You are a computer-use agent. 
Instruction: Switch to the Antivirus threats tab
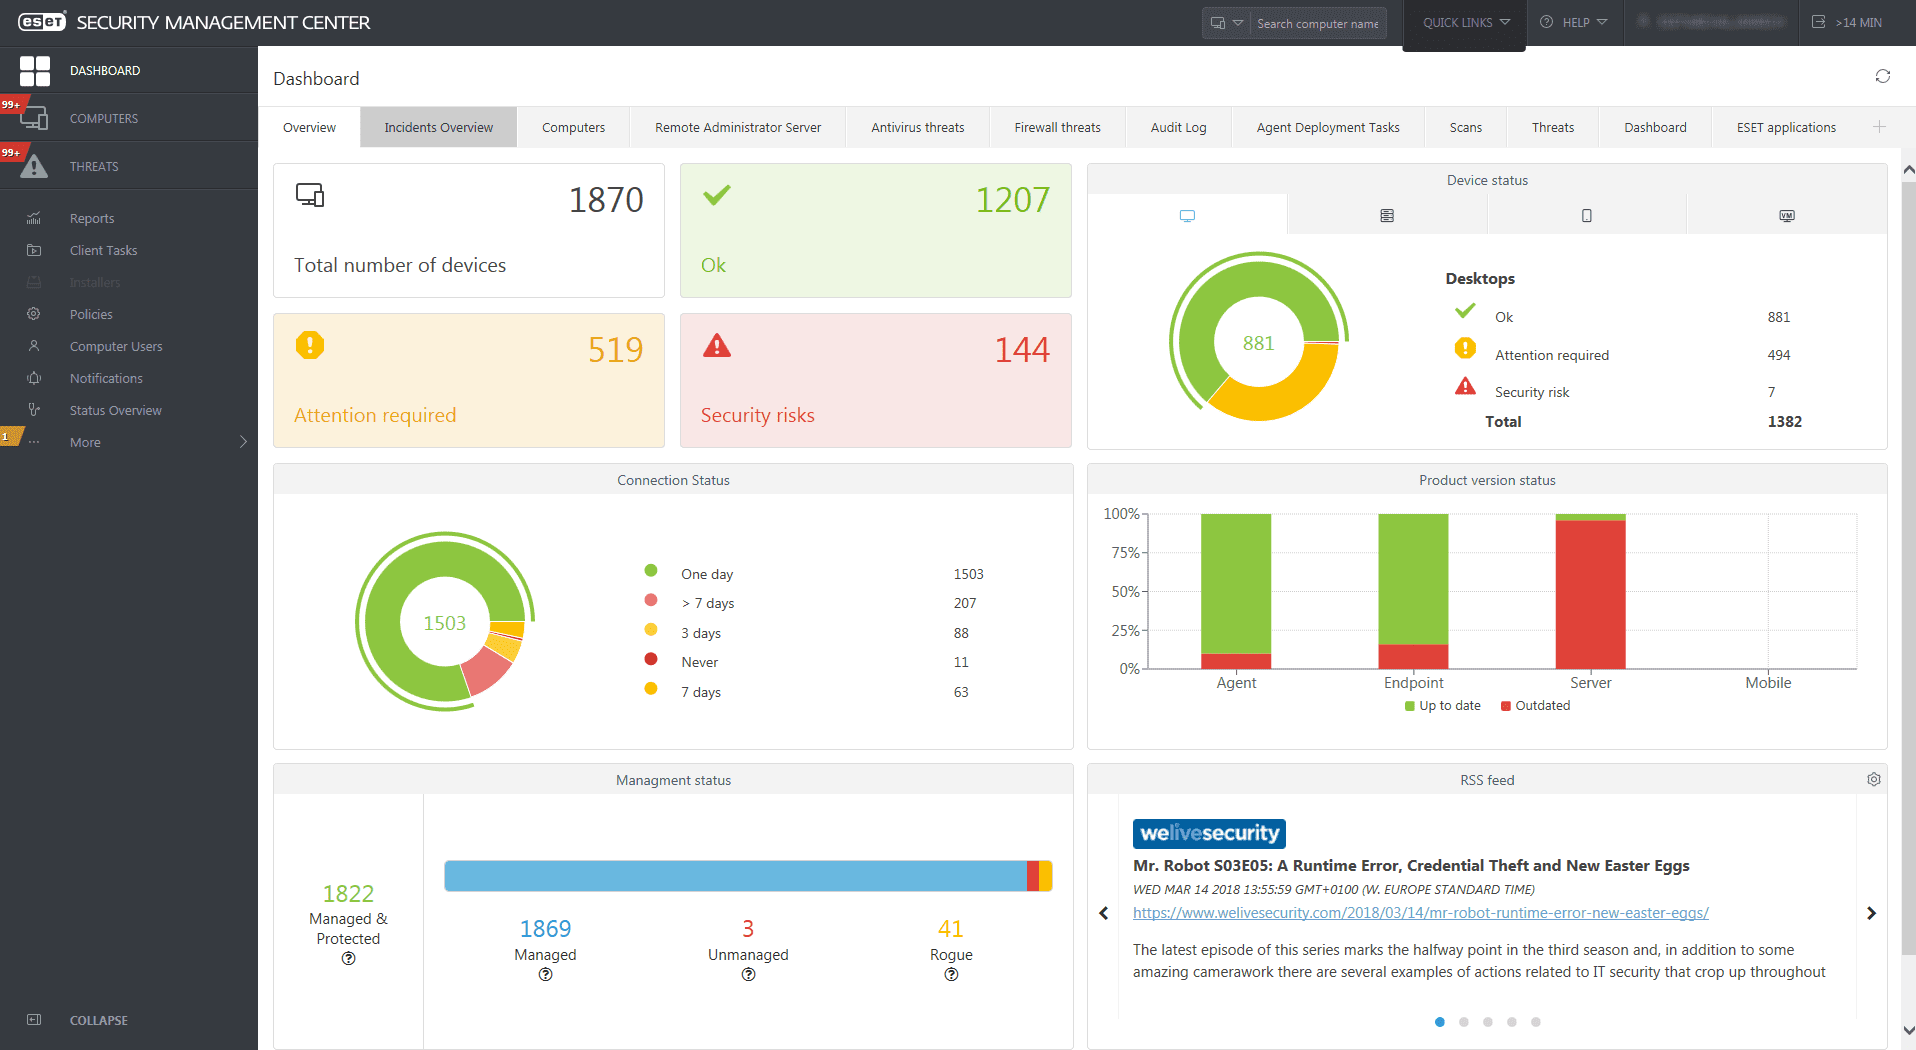point(916,127)
